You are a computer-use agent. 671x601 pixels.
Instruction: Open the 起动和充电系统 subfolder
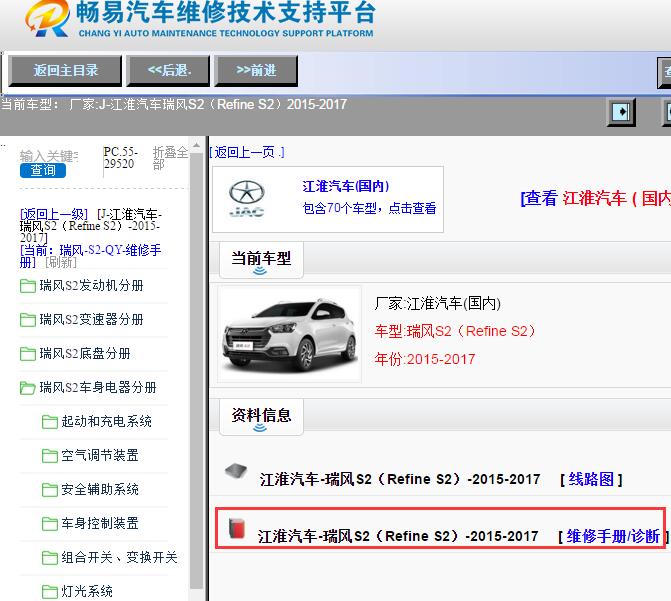pyautogui.click(x=106, y=422)
